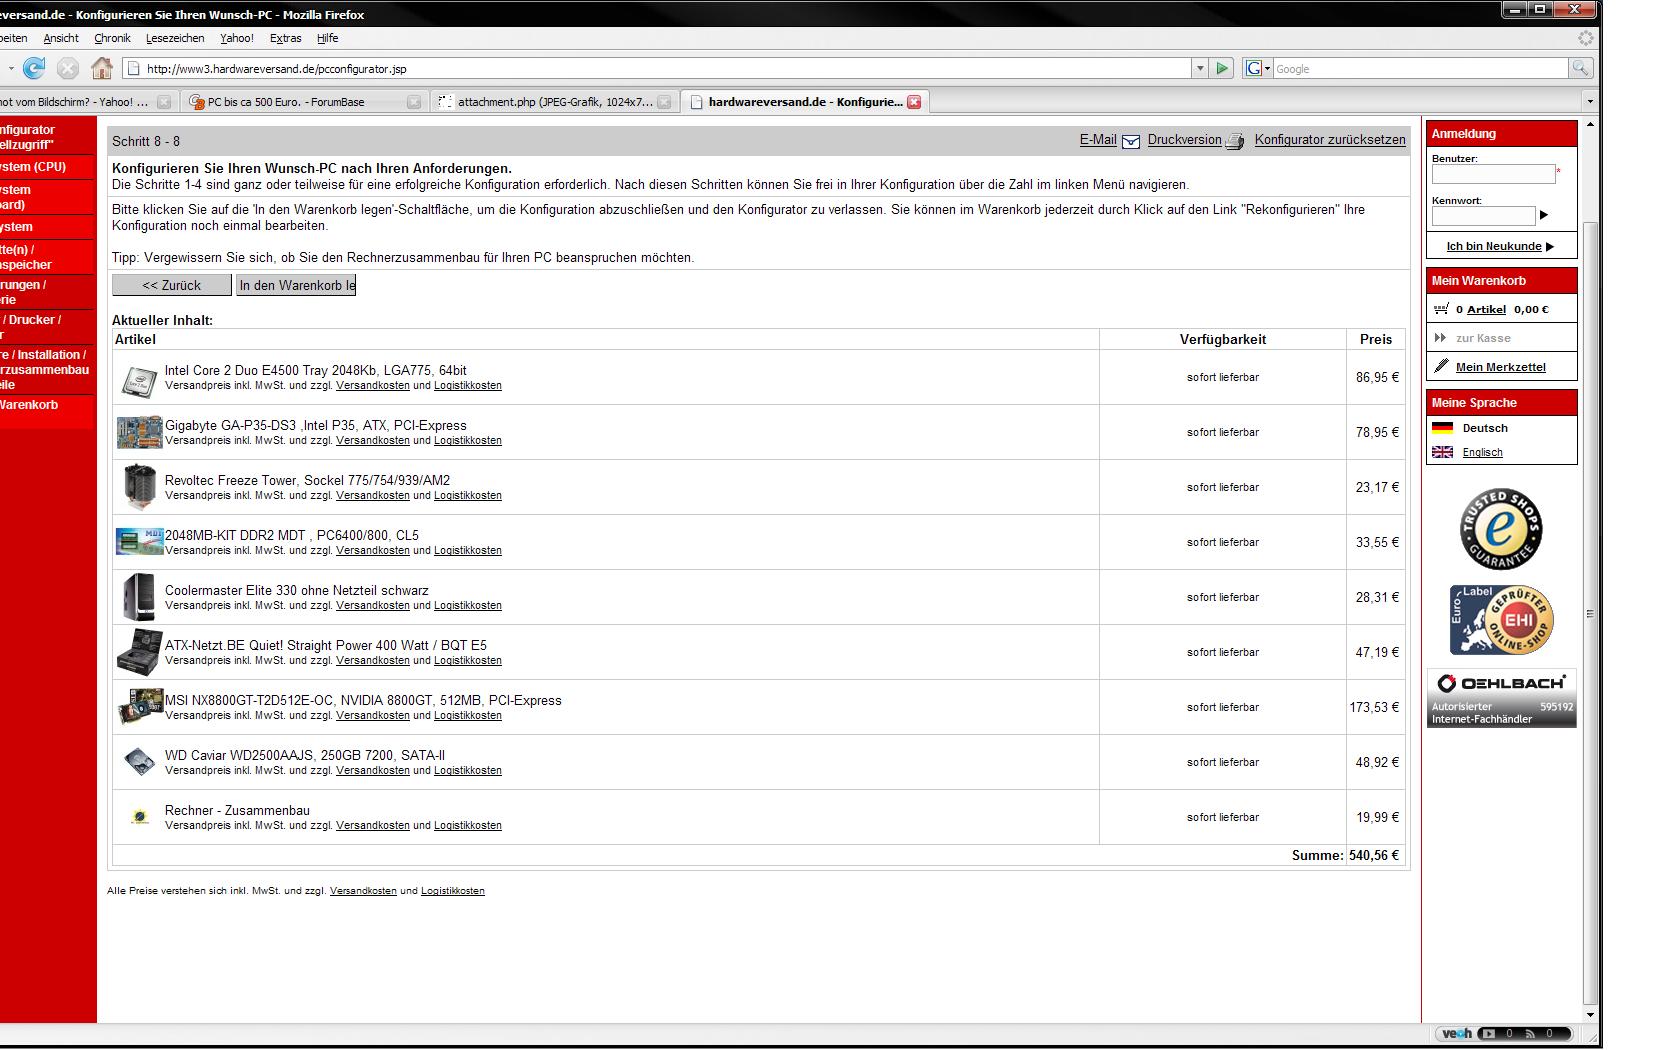Click the EHI Geprüfter Online-Shop badge
This screenshot has height=1050, width=1680.
pos(1501,620)
